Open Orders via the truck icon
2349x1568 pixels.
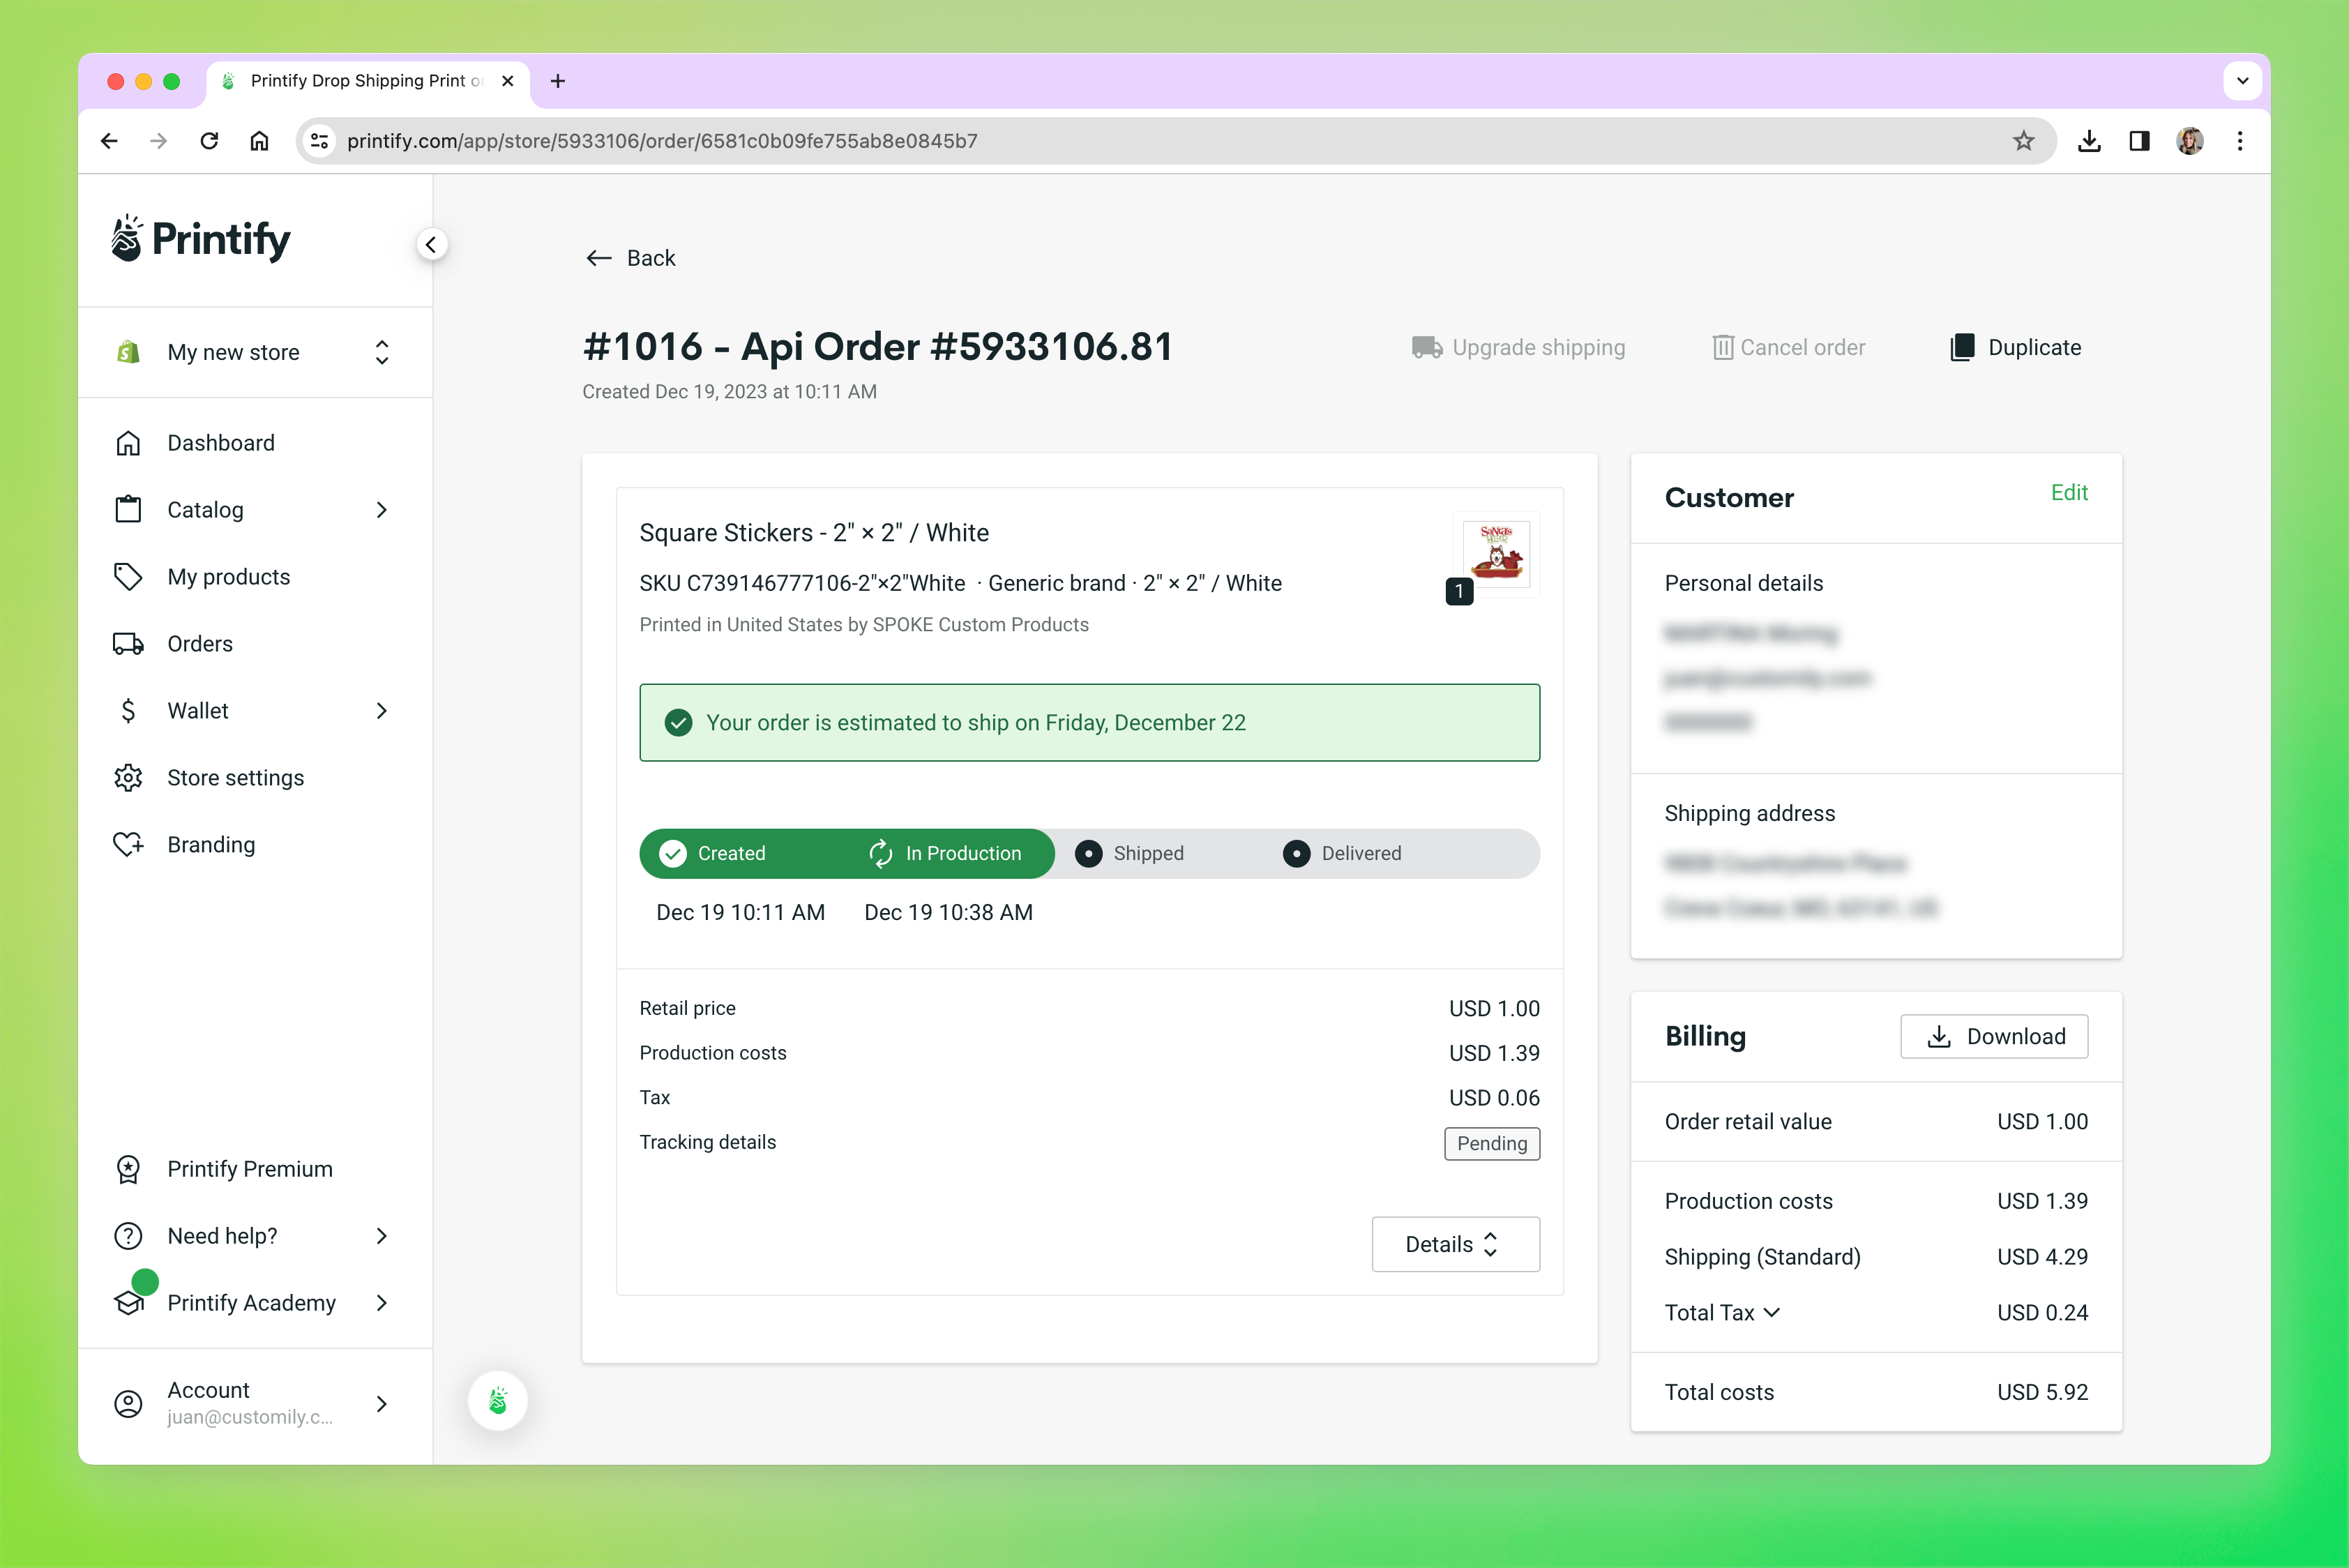[128, 644]
